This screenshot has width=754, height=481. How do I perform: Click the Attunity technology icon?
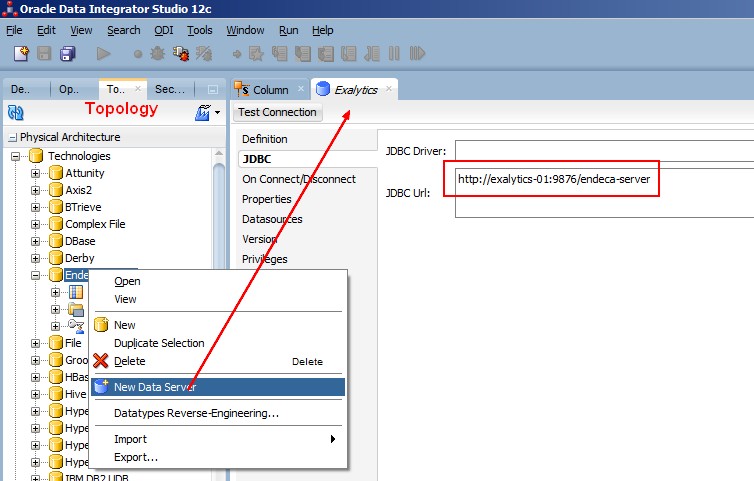[x=56, y=173]
